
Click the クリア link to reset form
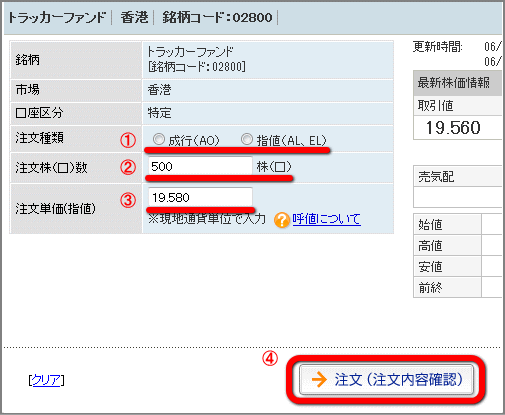pos(46,380)
